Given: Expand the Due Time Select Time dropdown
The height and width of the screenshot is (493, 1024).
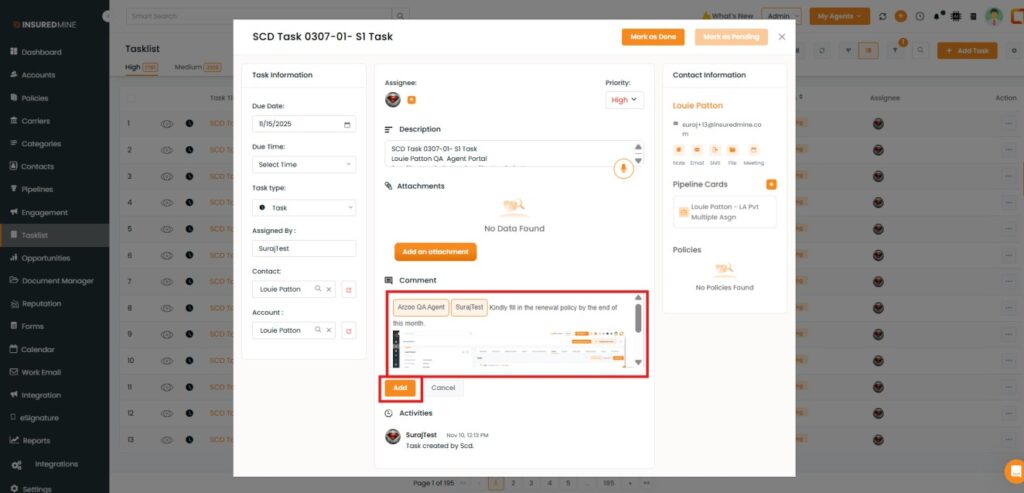Looking at the screenshot, I should tap(304, 164).
